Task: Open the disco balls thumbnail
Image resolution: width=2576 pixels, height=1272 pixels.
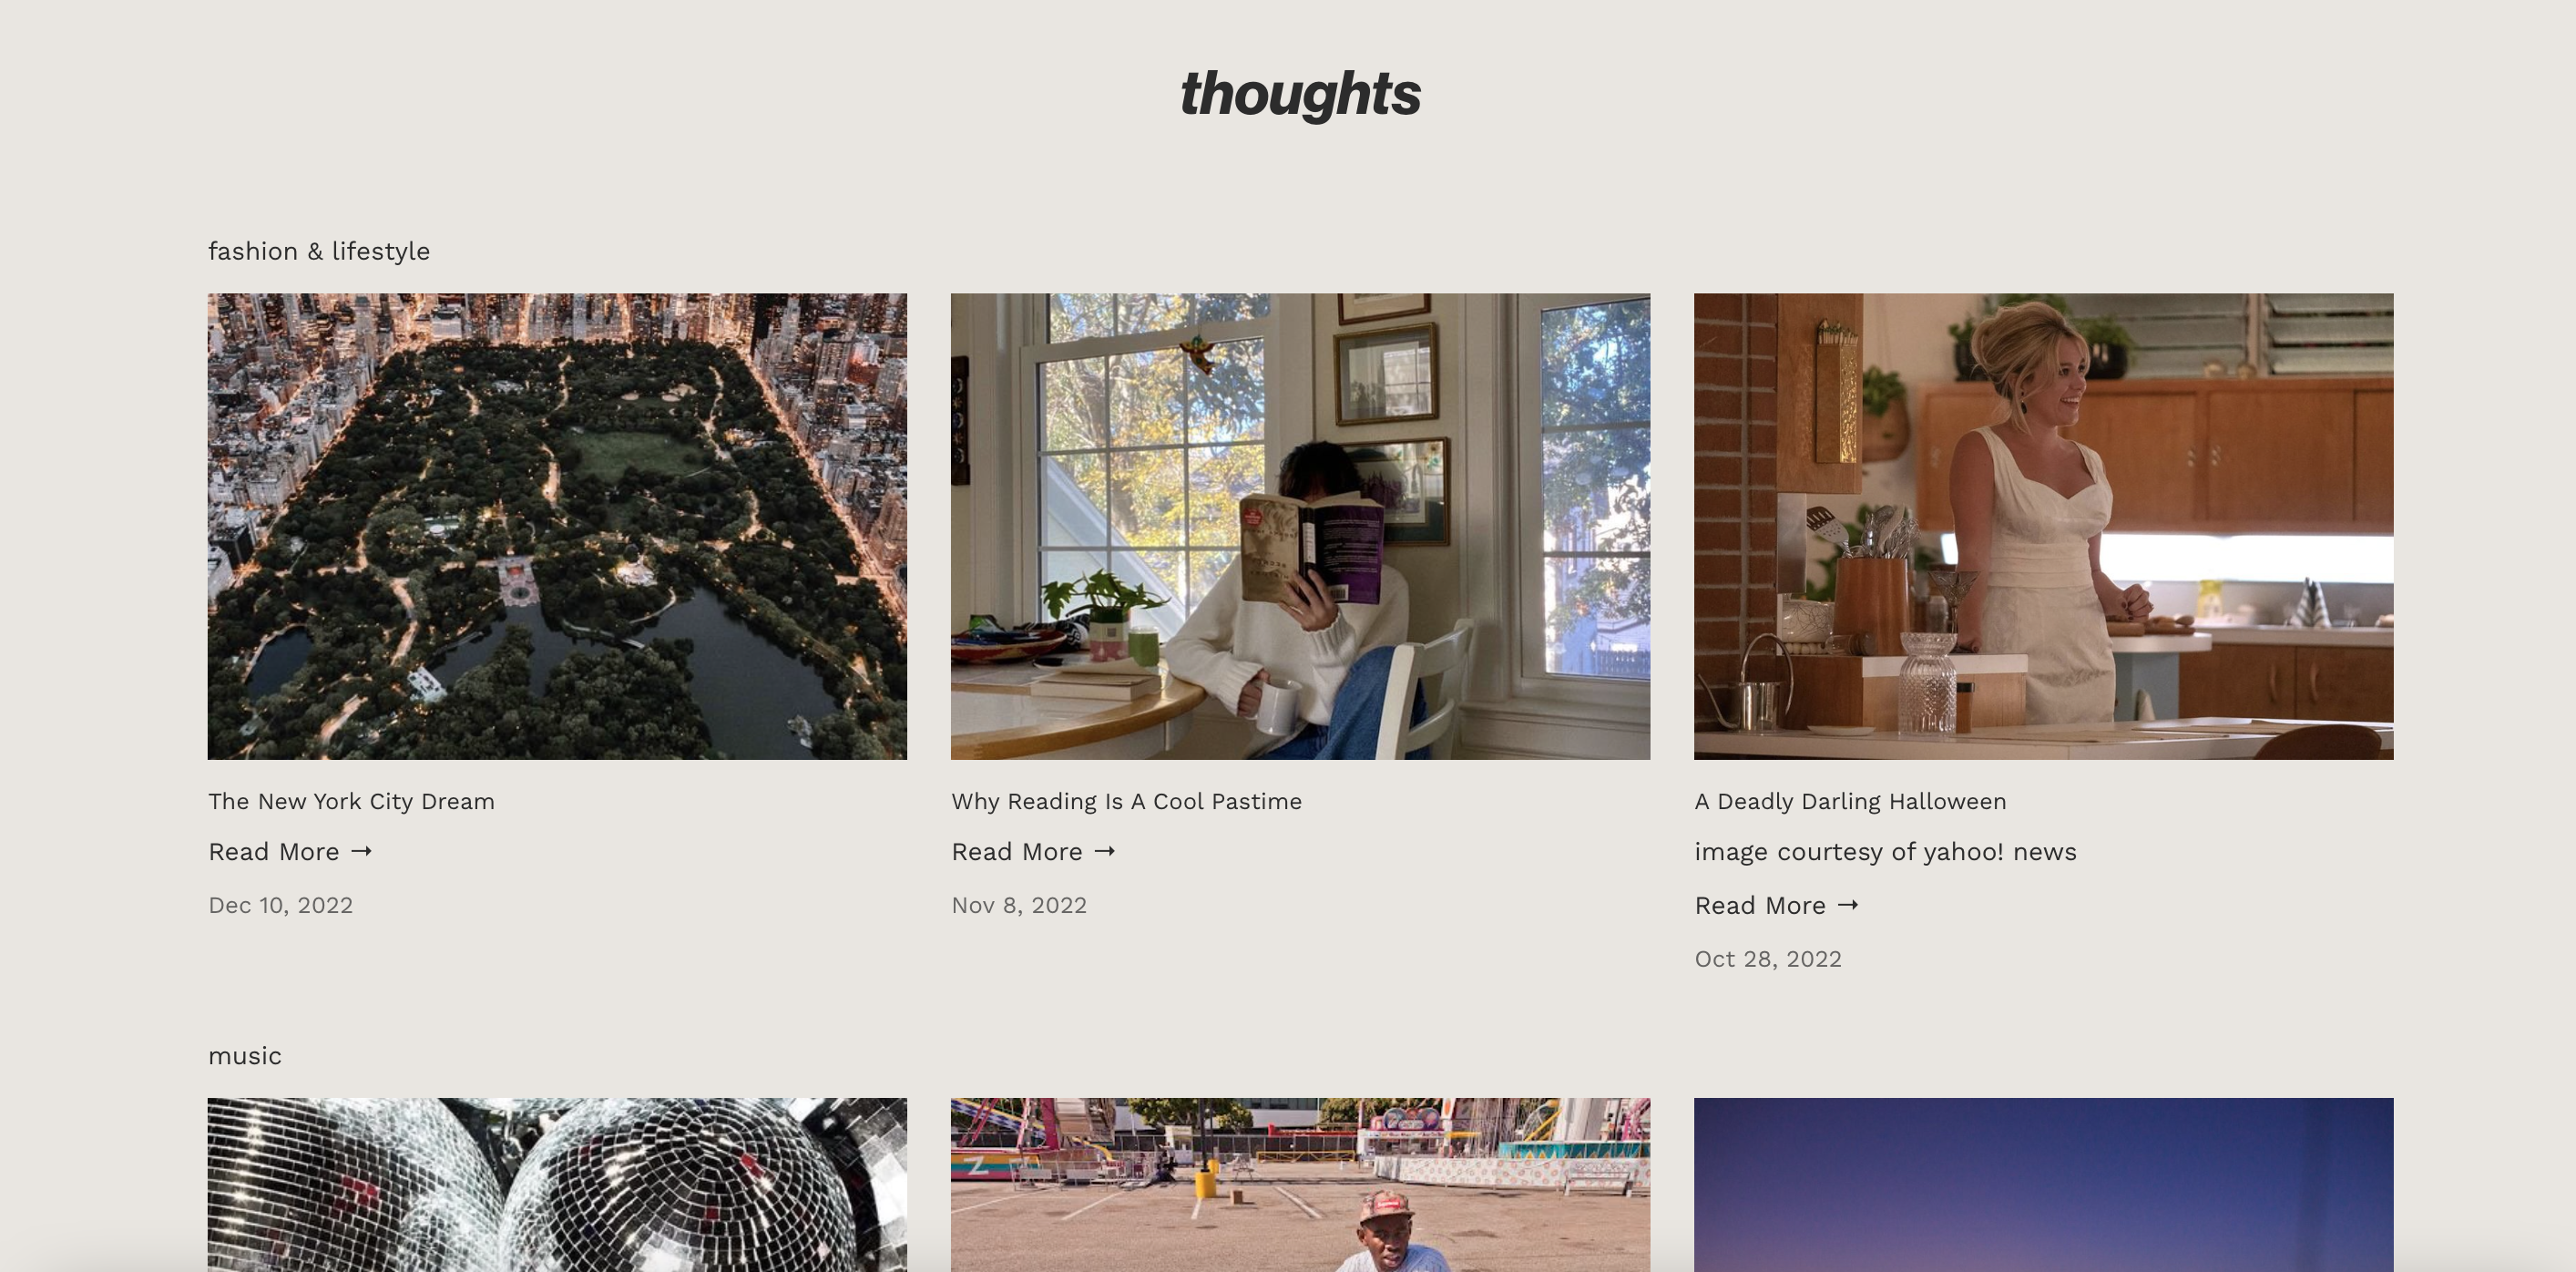Action: (x=557, y=1185)
